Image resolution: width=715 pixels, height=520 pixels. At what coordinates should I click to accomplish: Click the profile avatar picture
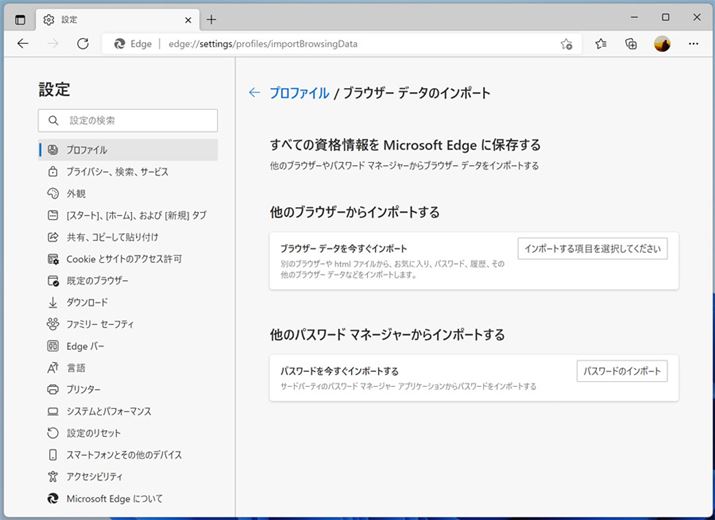tap(662, 44)
